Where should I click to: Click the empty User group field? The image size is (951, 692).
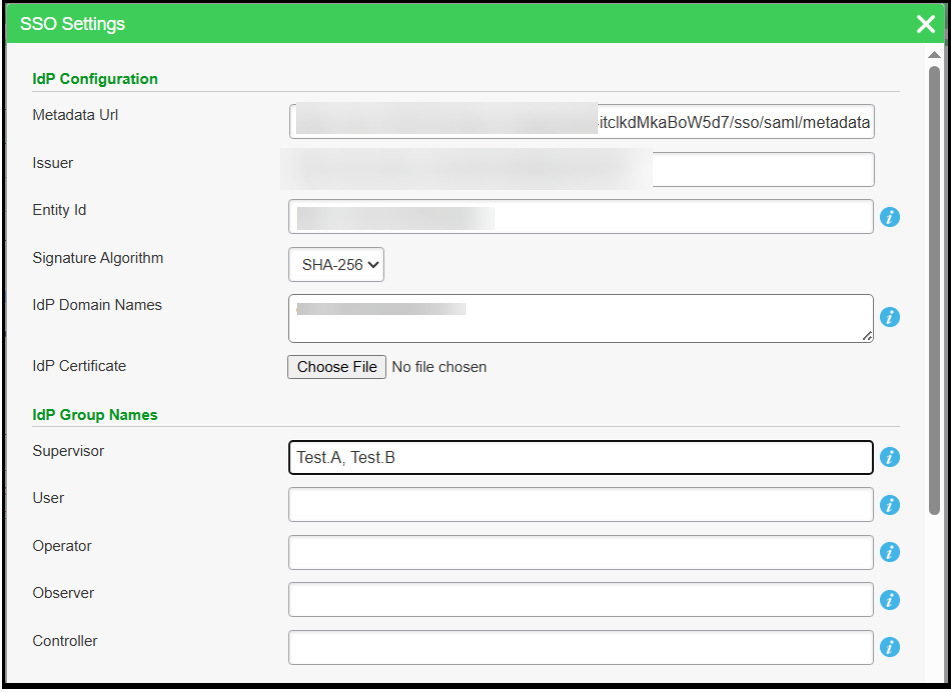580,505
